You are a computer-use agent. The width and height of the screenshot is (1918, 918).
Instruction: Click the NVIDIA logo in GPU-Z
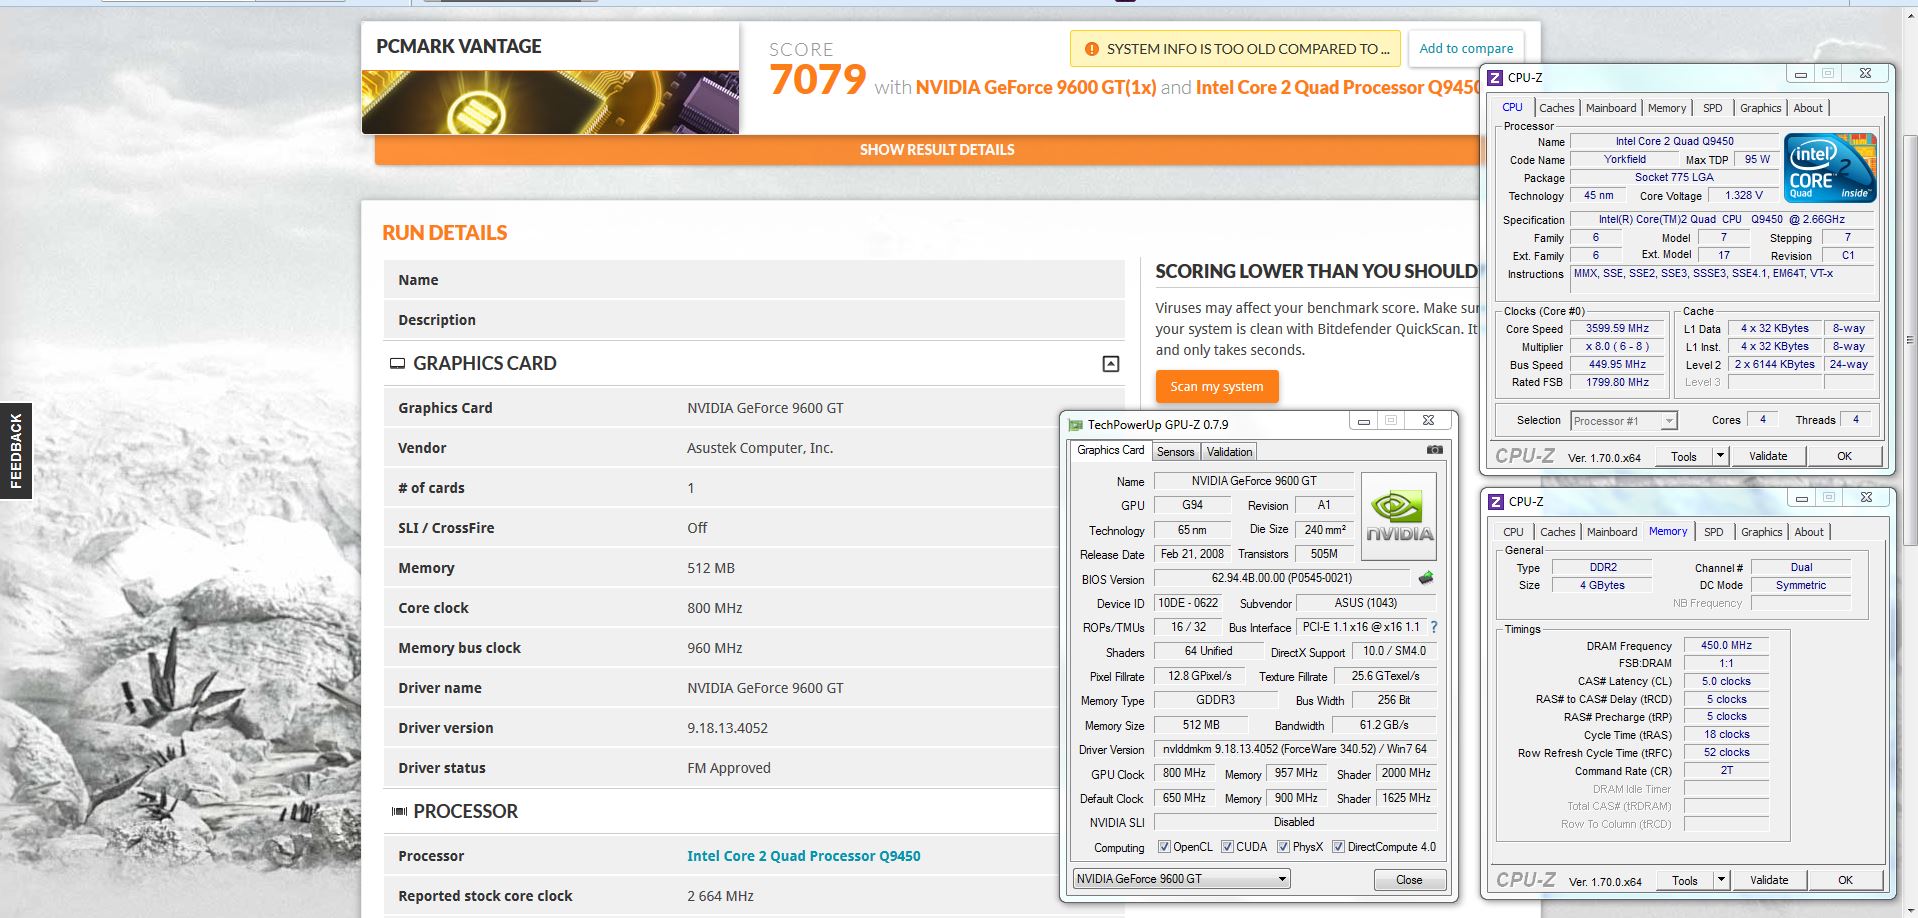pos(1399,516)
